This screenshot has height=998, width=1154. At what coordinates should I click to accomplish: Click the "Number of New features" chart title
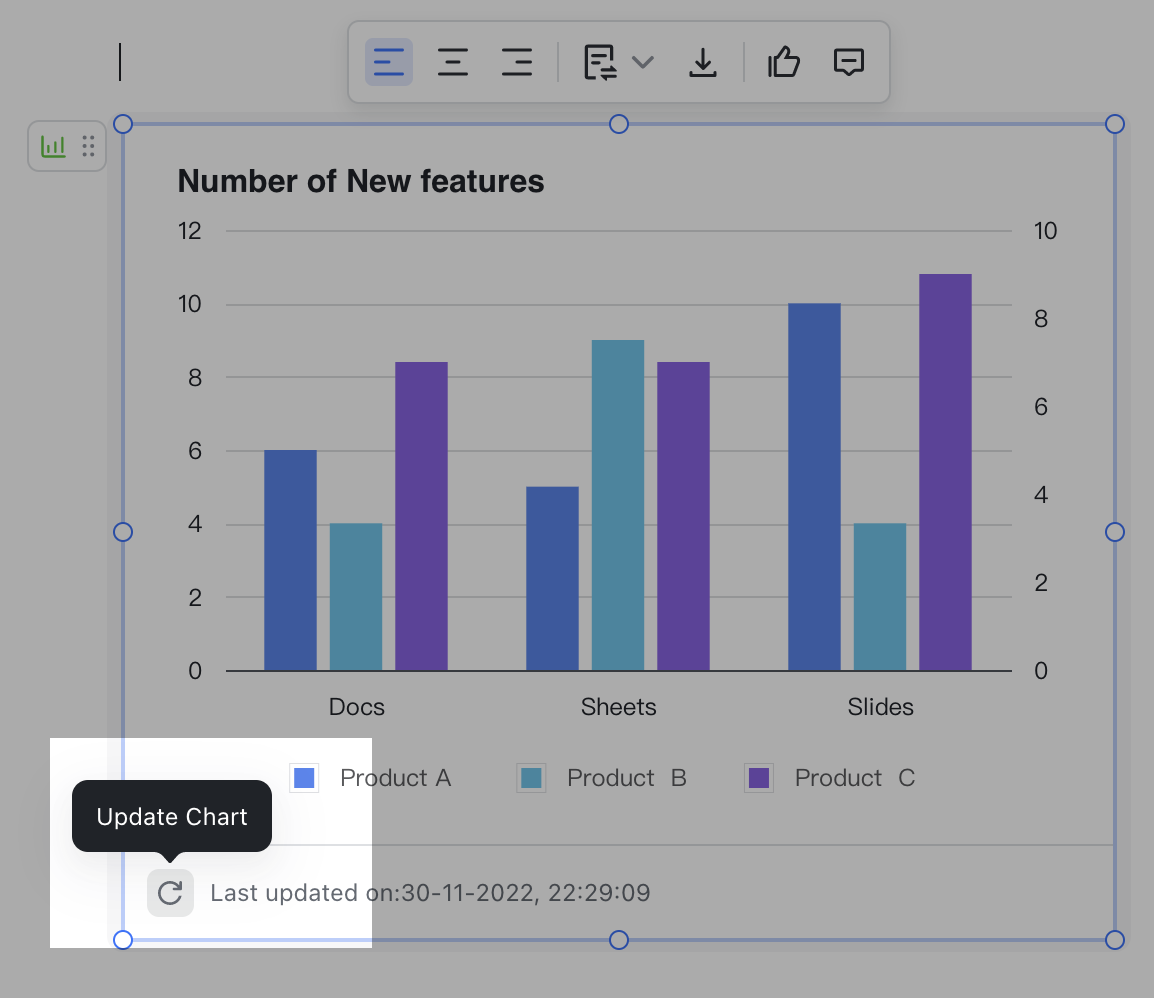pos(361,181)
